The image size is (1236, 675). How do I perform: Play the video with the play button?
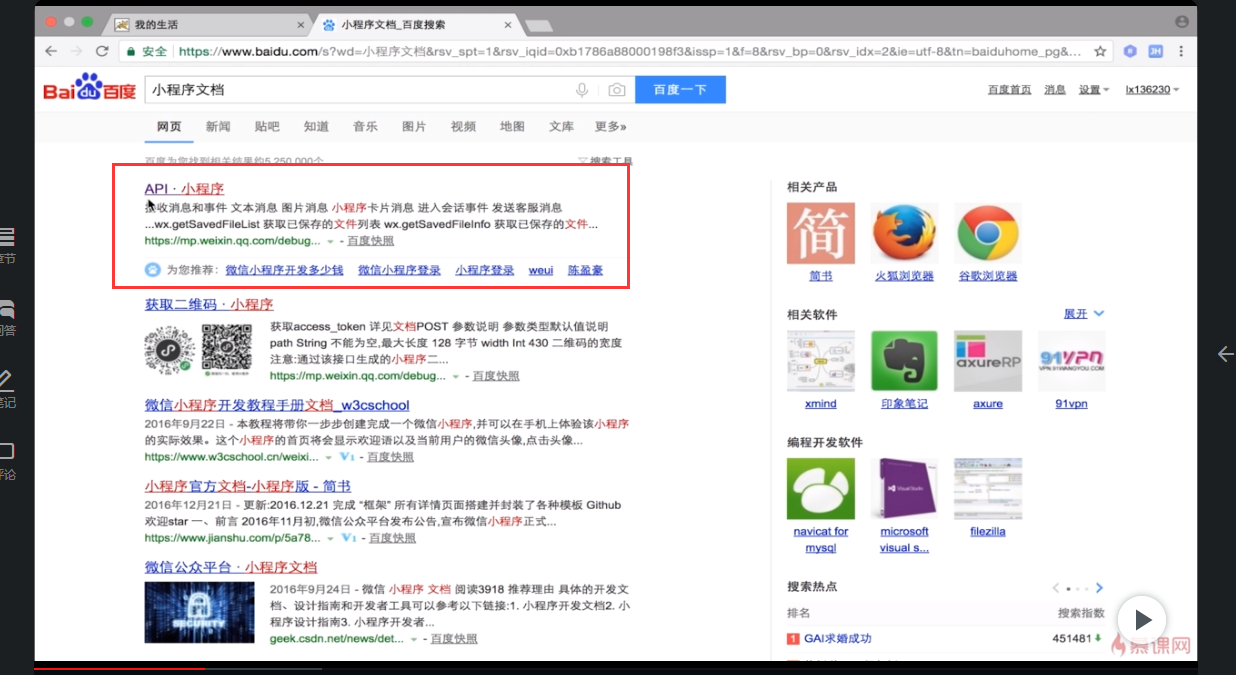point(1142,620)
